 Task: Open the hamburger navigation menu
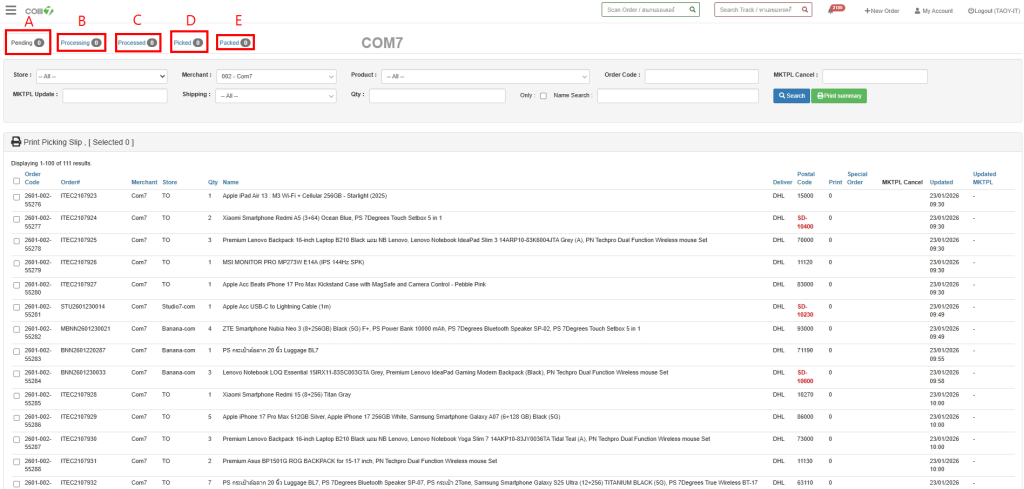[x=11, y=10]
